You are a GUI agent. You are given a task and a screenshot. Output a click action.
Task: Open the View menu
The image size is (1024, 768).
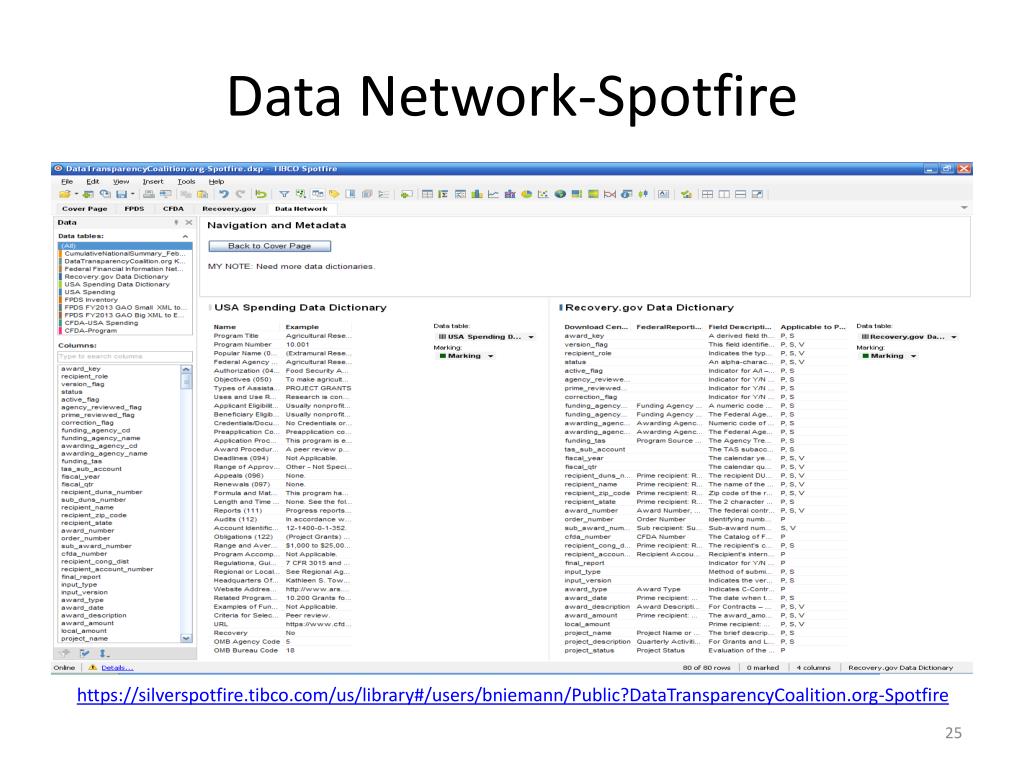tap(121, 182)
